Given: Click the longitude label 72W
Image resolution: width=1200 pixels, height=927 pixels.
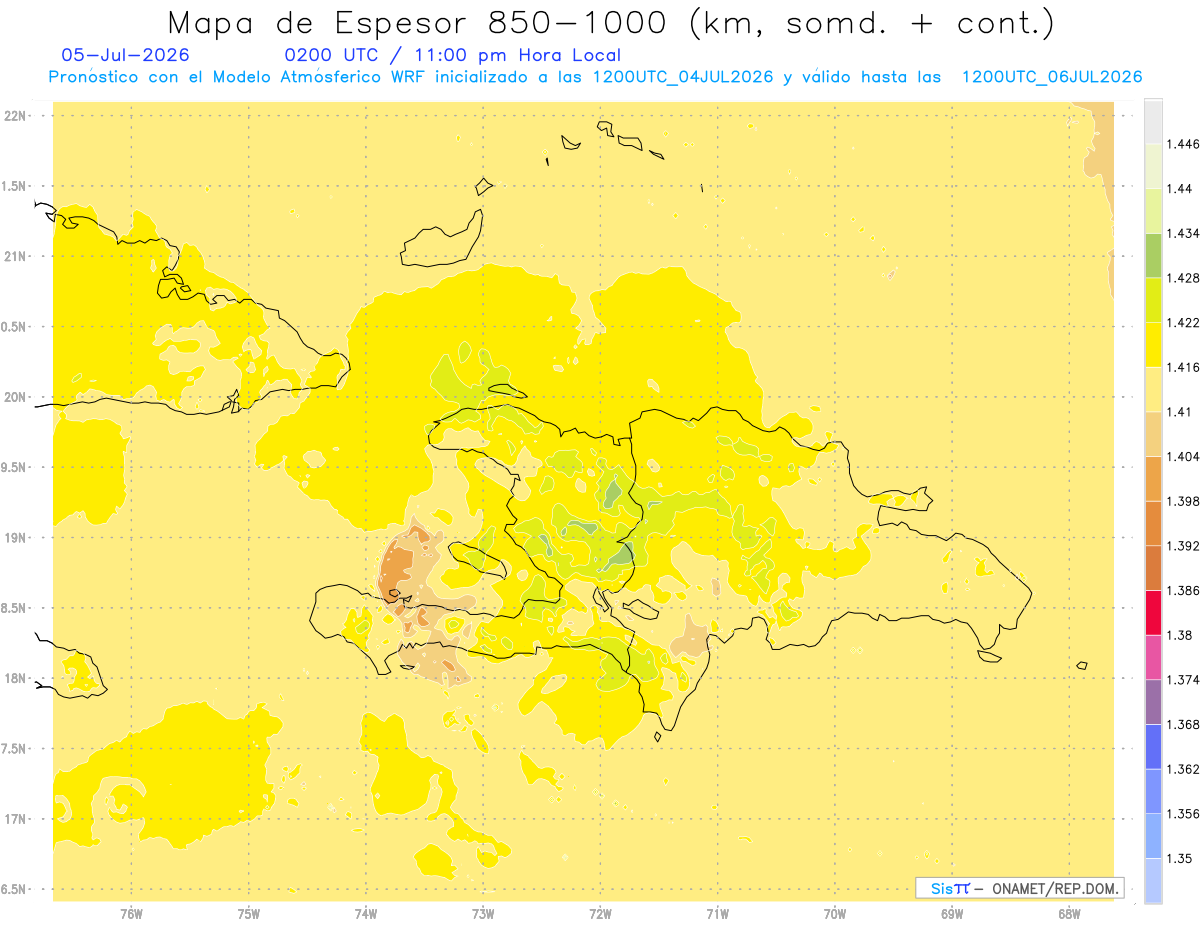Looking at the screenshot, I should point(600,913).
